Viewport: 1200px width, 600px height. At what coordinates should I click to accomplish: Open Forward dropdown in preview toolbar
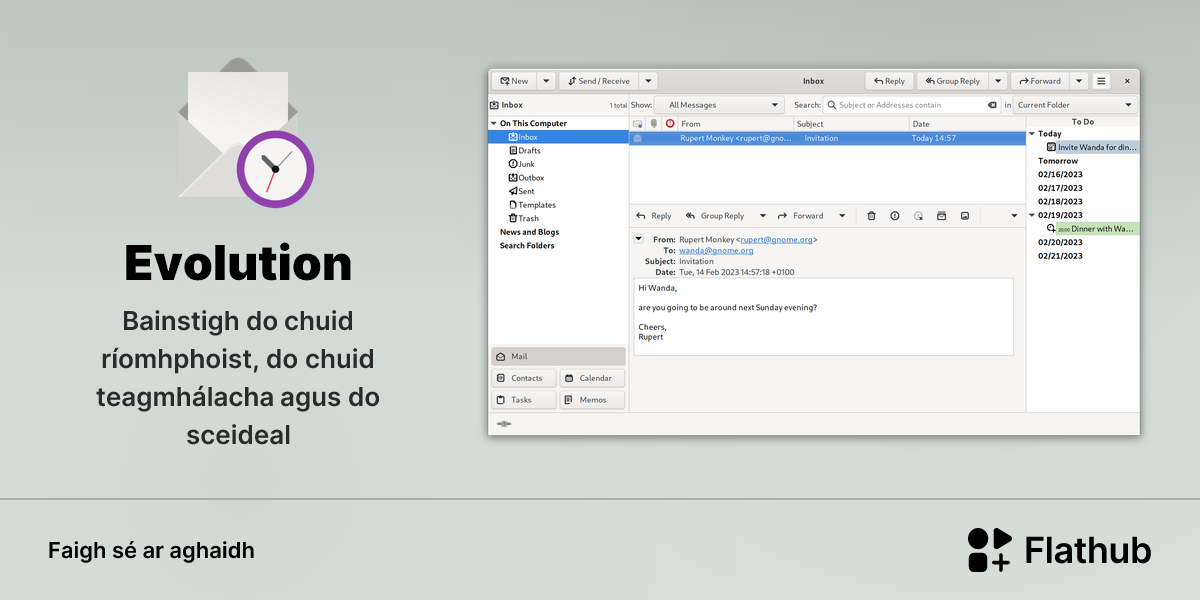tap(842, 216)
